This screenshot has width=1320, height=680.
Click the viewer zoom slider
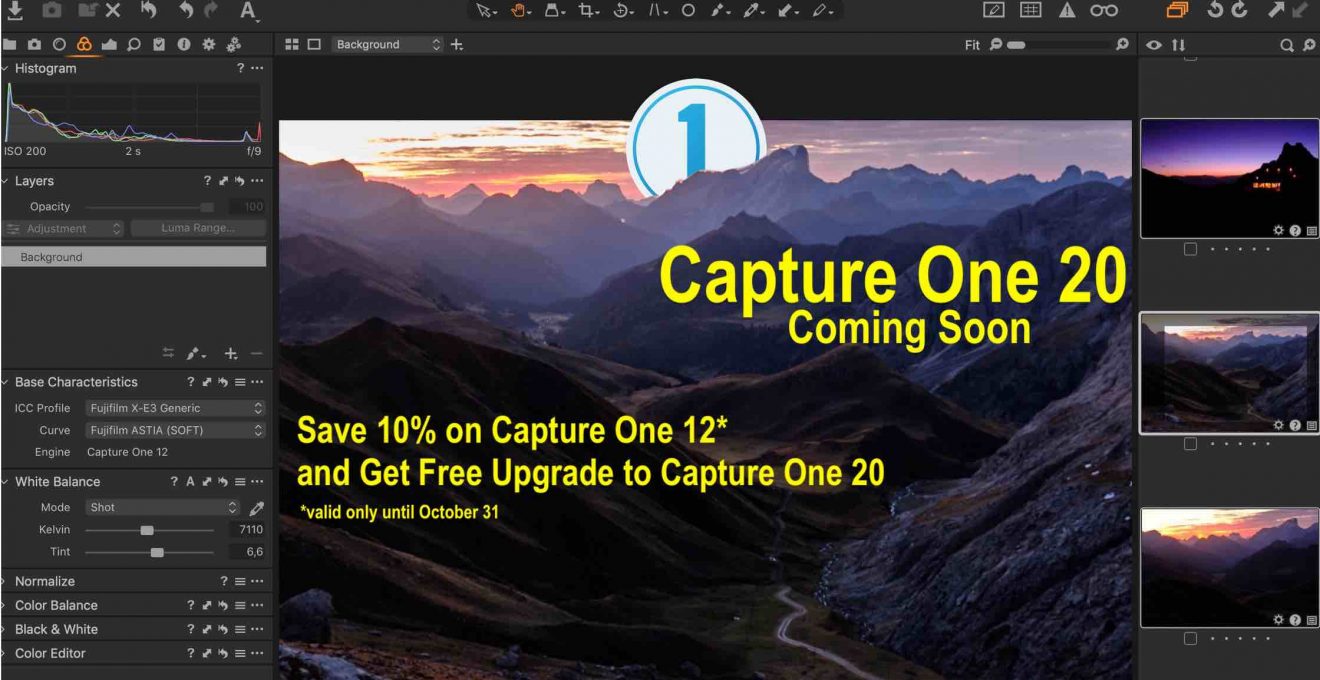(1060, 45)
